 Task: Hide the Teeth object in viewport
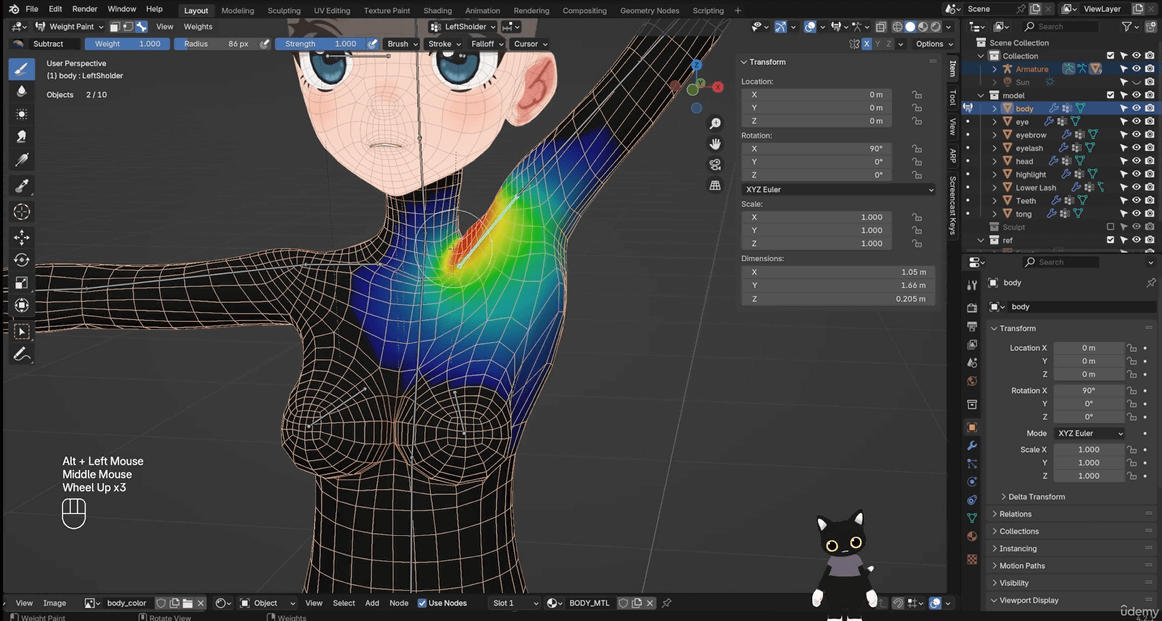1136,201
